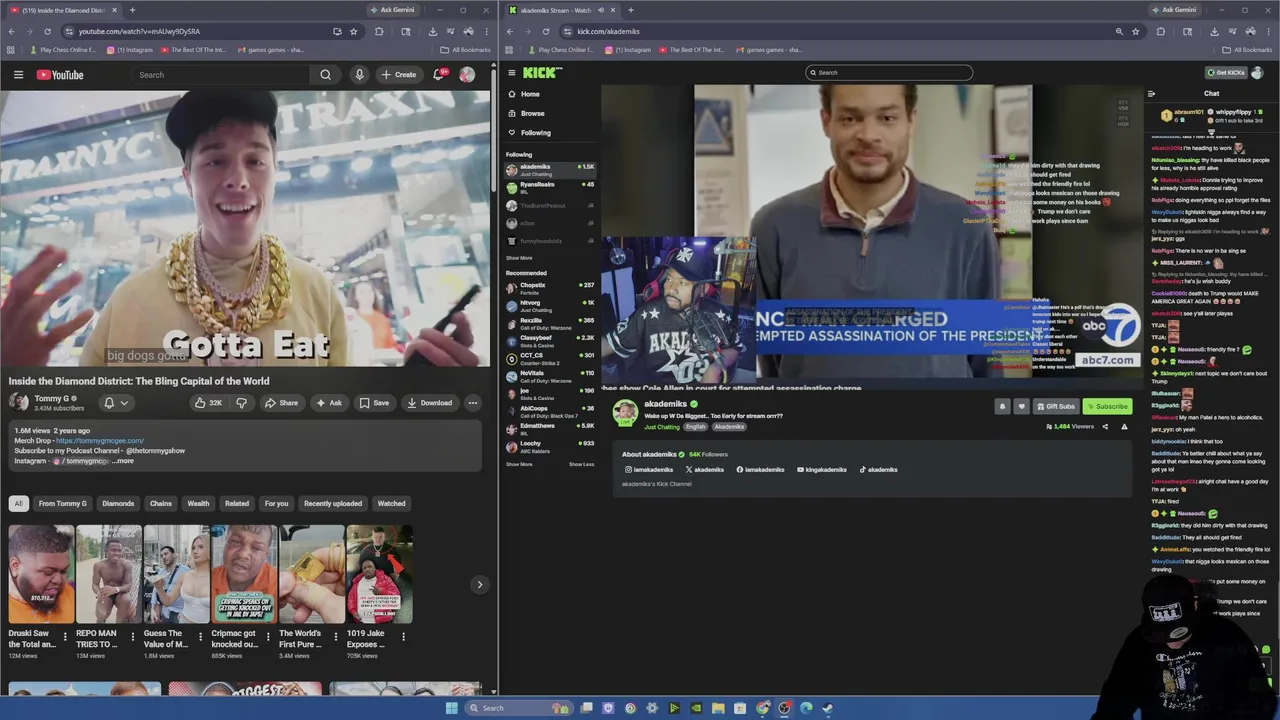Report stream via warning triangle icon
Screen dimensions: 1280x720
(1124, 427)
